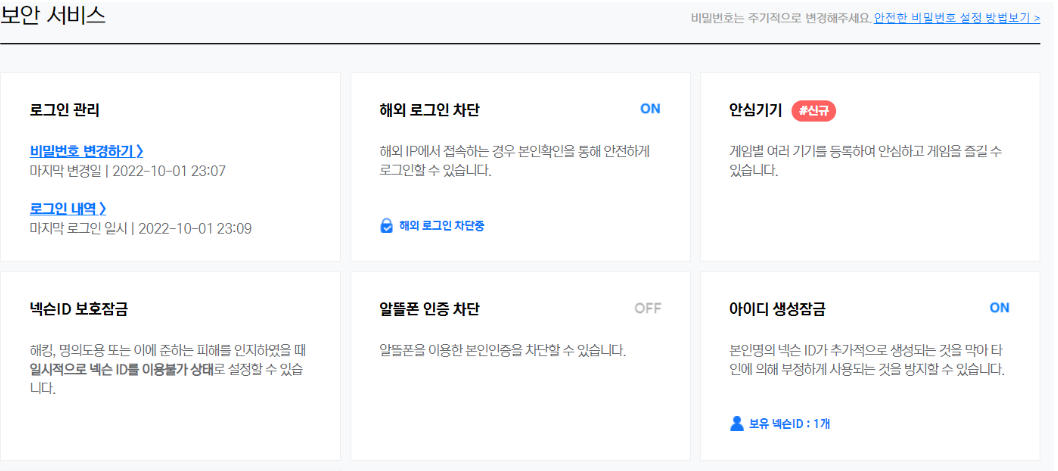Click the 마지막 로그인 일시 2022-10-01 23:09 text

[x=140, y=229]
